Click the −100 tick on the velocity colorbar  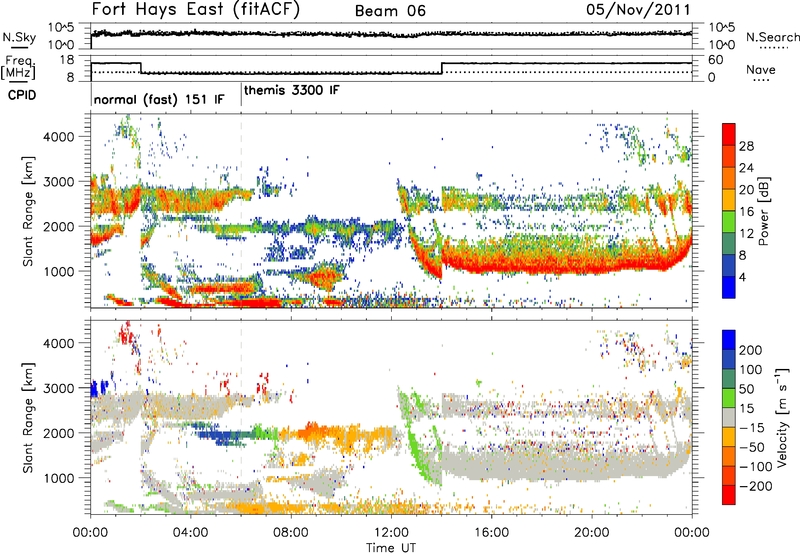[x=755, y=466]
